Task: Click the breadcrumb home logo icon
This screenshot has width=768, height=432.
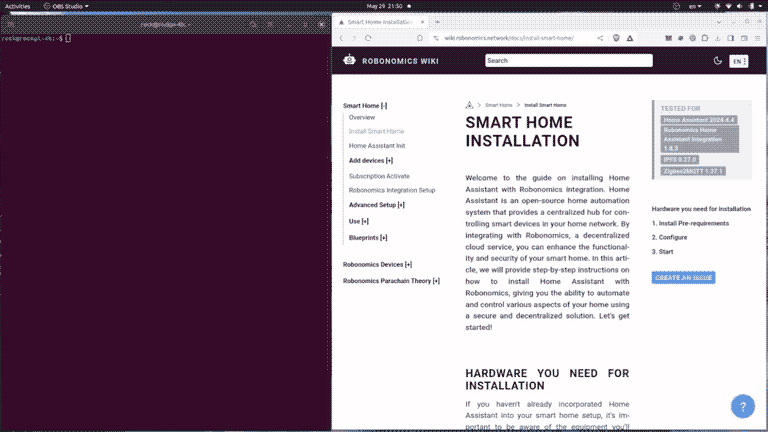Action: (469, 105)
